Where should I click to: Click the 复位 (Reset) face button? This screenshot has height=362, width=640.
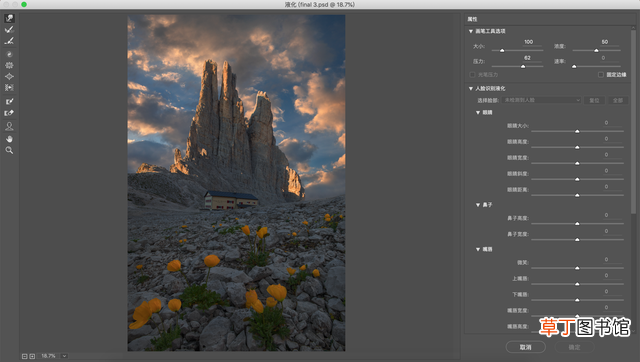[x=594, y=100]
